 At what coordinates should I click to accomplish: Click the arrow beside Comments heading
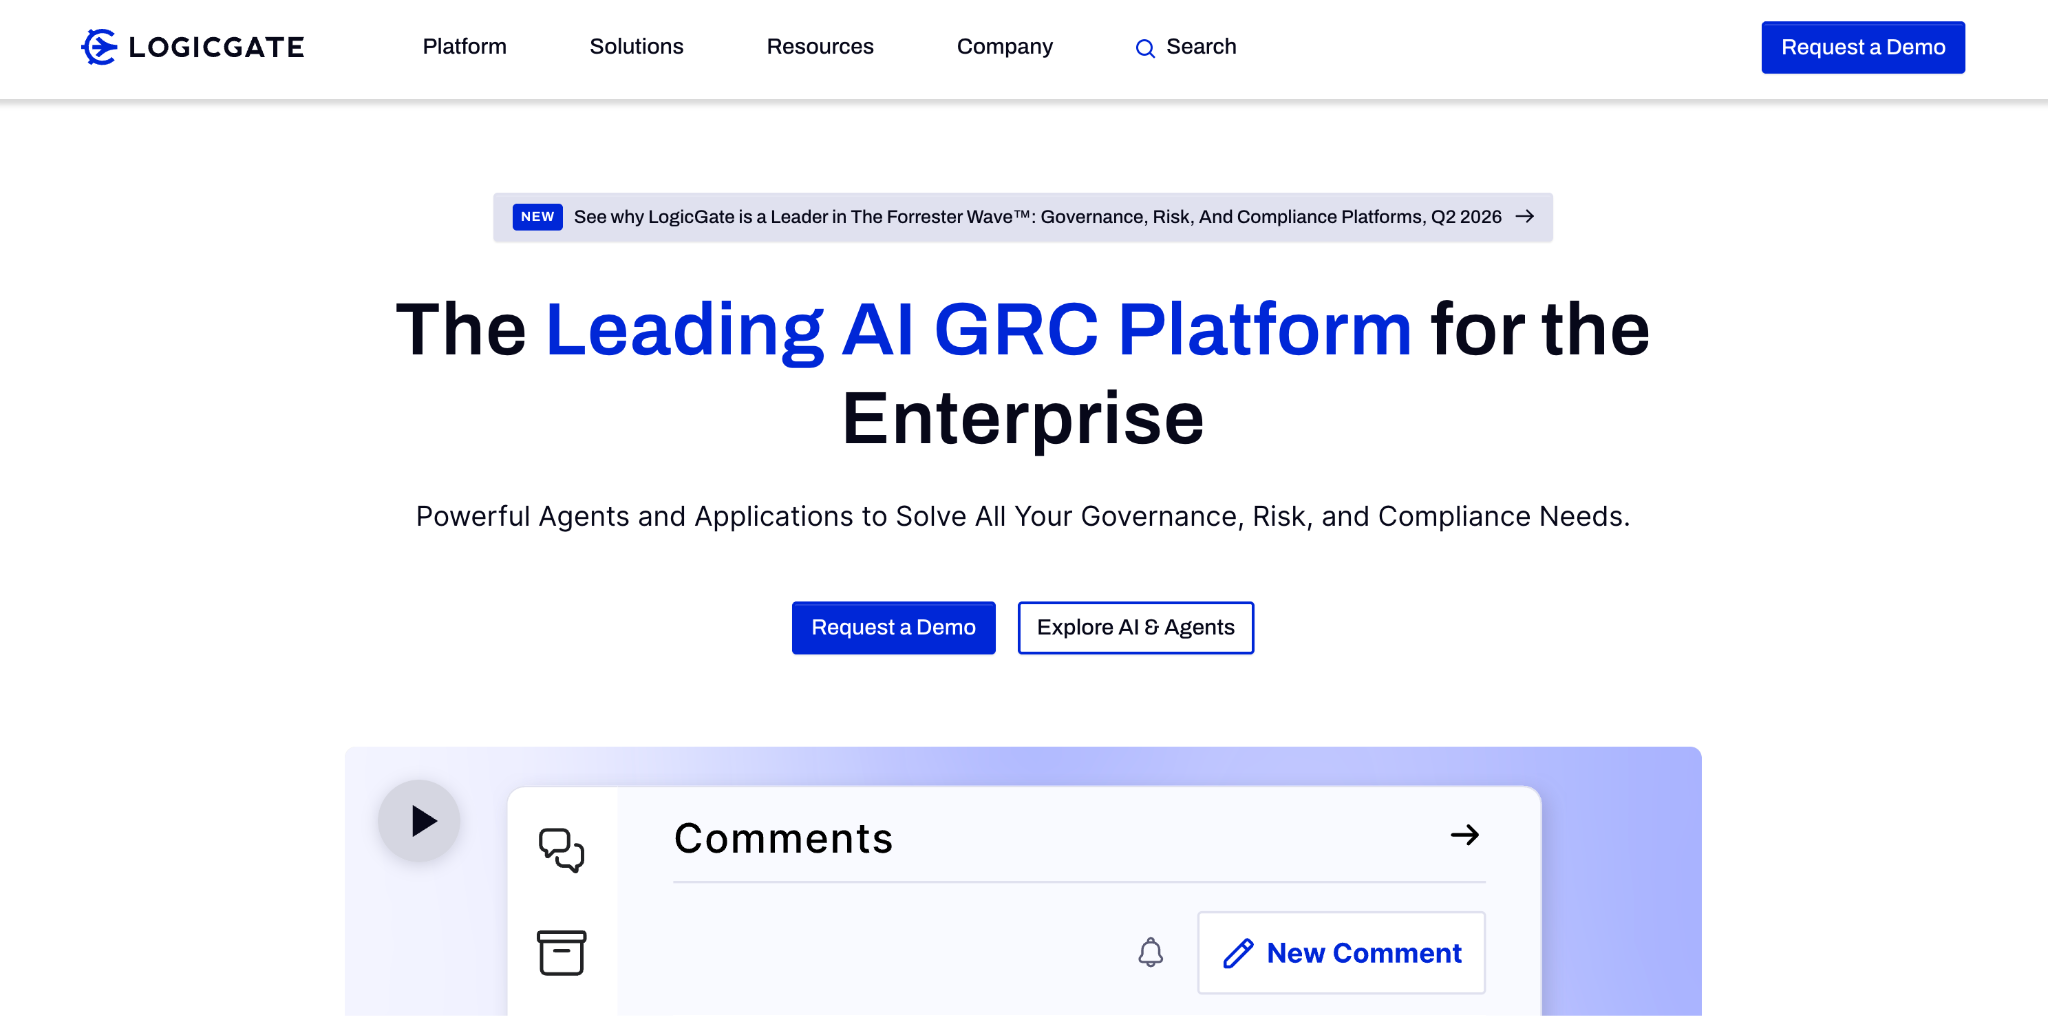(x=1464, y=835)
